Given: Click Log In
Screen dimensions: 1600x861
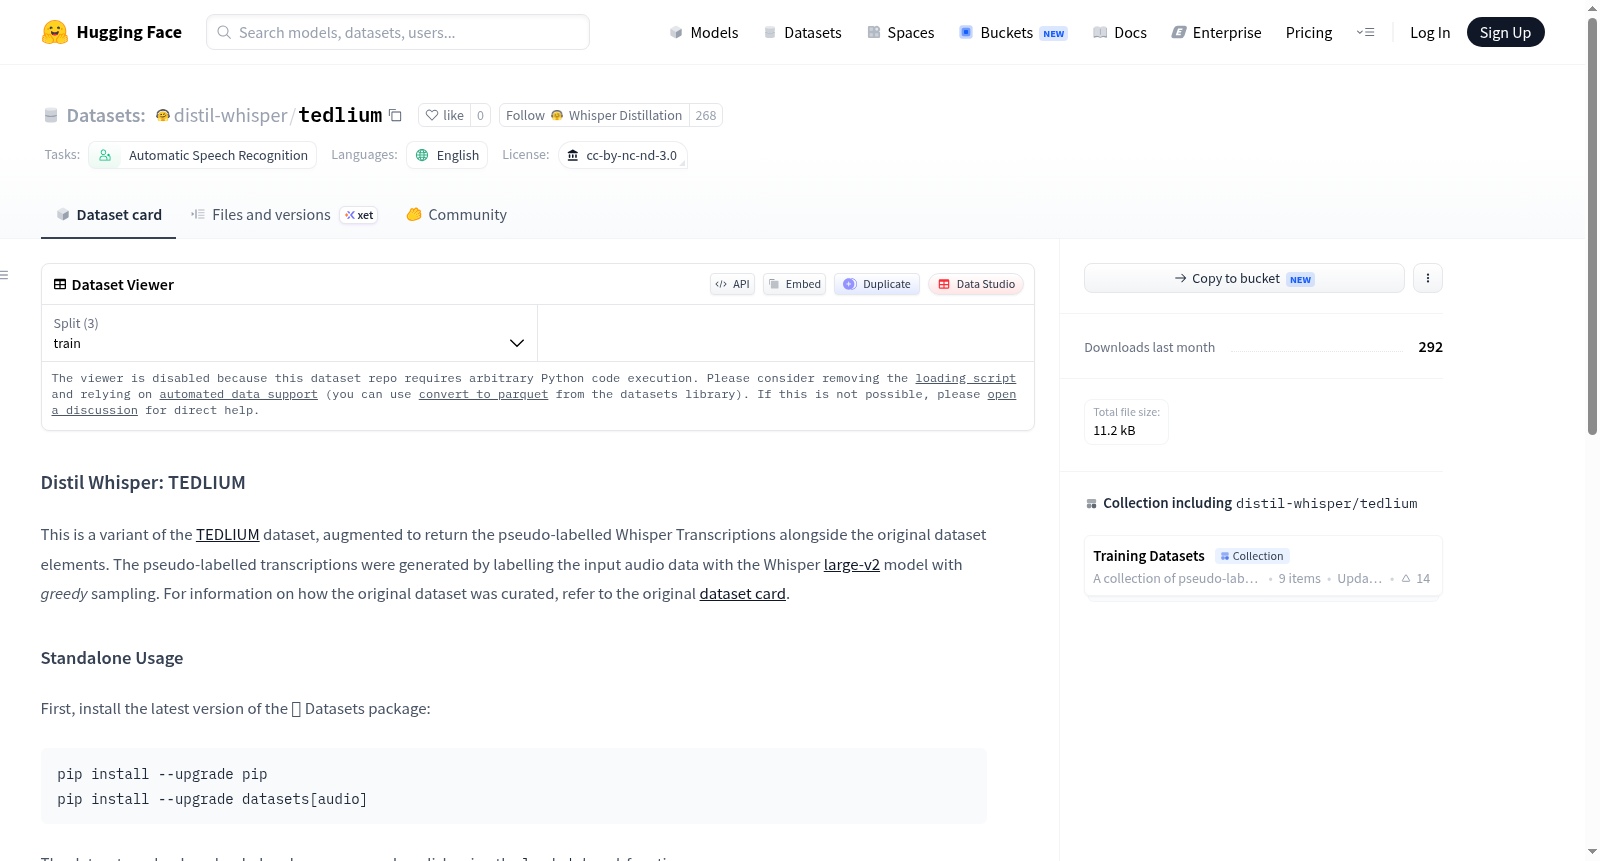Looking at the screenshot, I should coord(1430,33).
